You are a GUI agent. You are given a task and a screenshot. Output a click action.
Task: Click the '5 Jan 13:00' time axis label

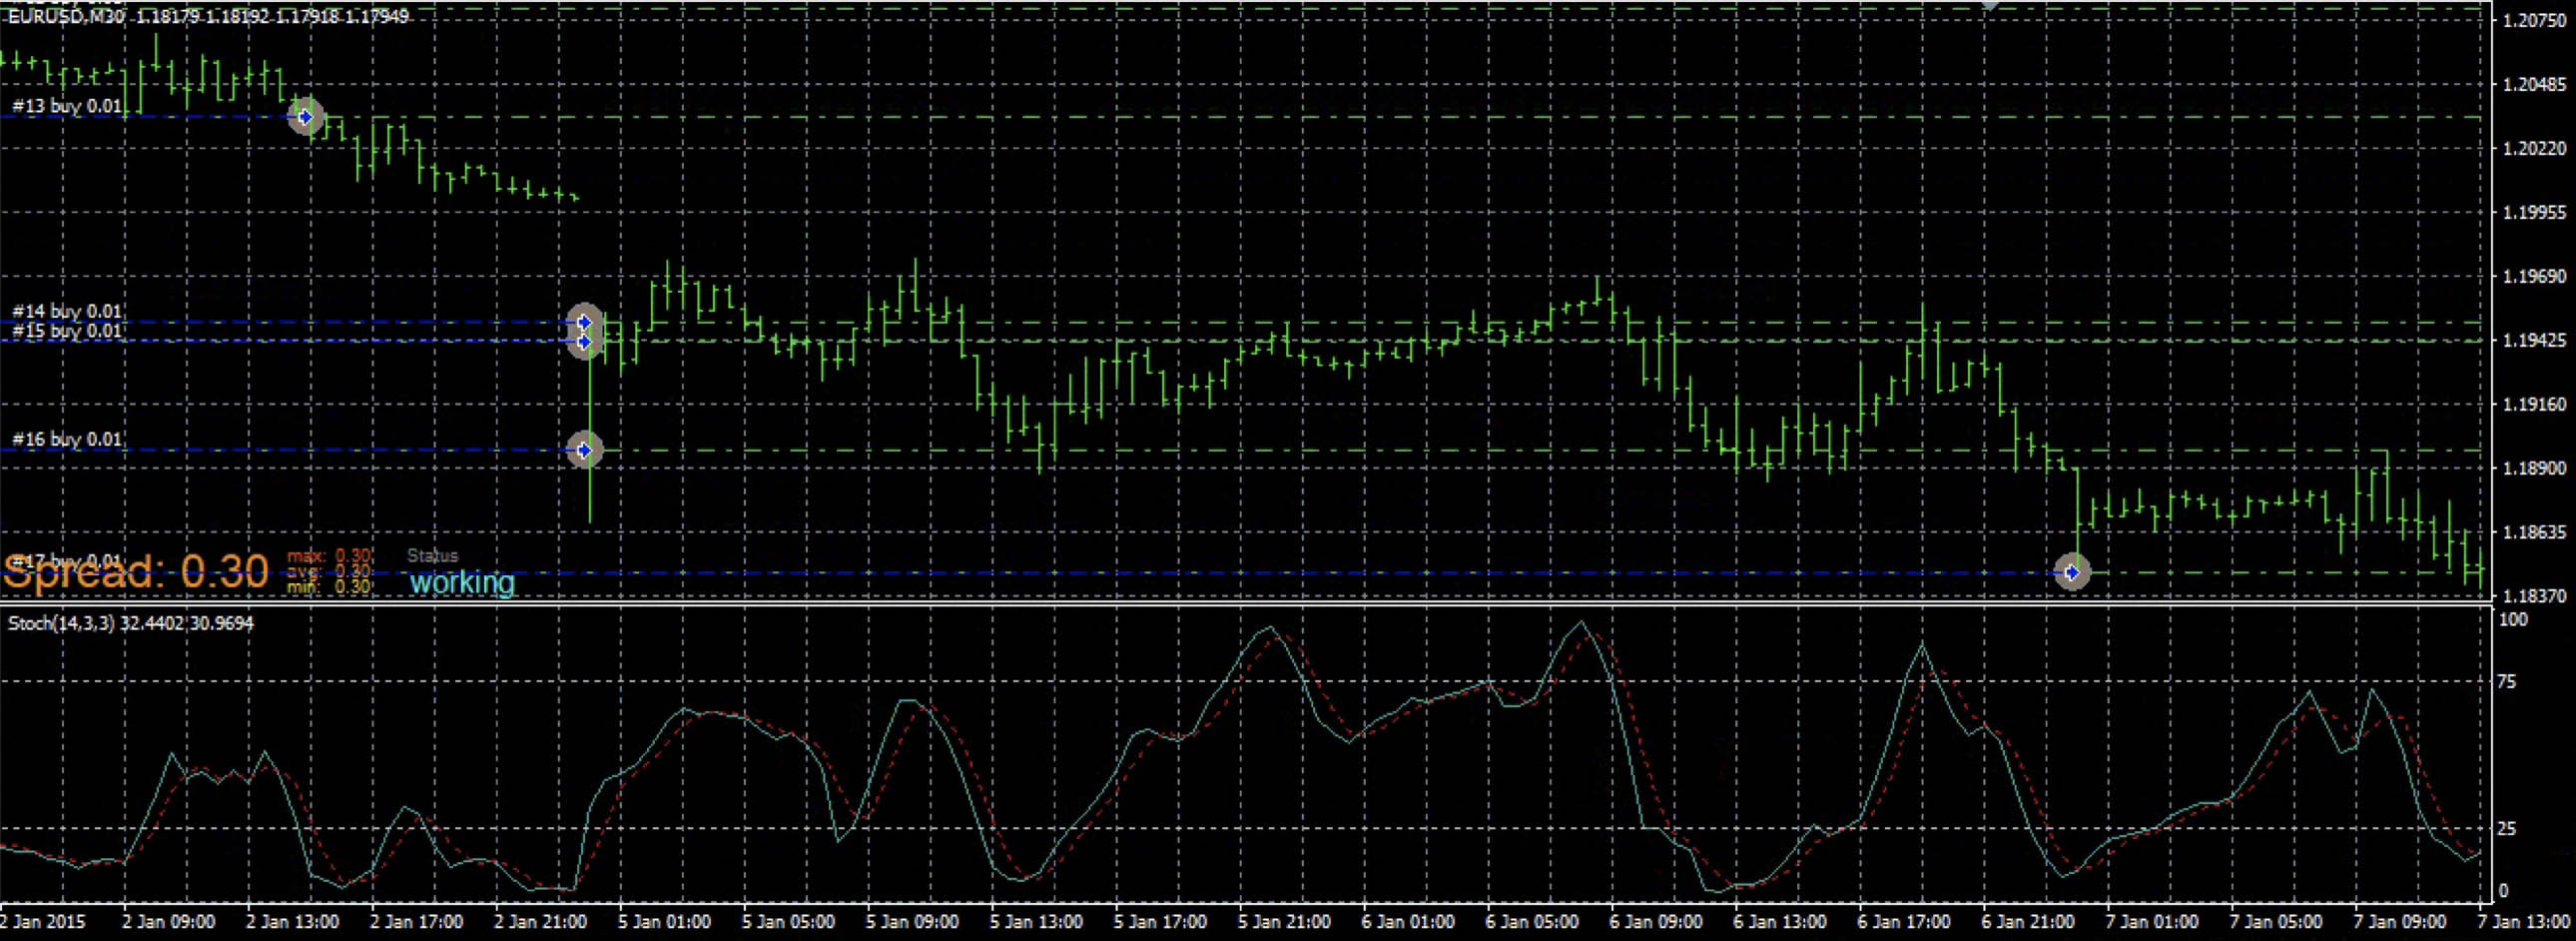(1036, 921)
